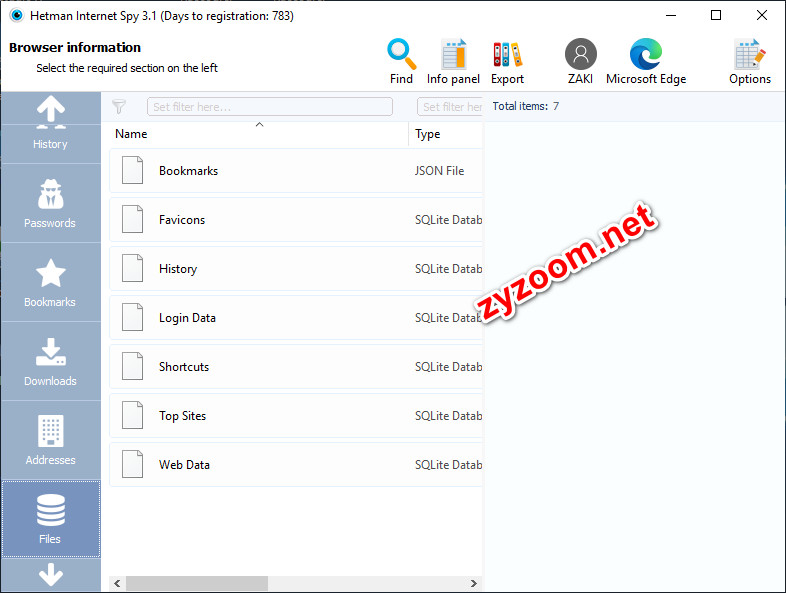786x593 pixels.
Task: Click the Favicons file icon
Action: point(132,219)
